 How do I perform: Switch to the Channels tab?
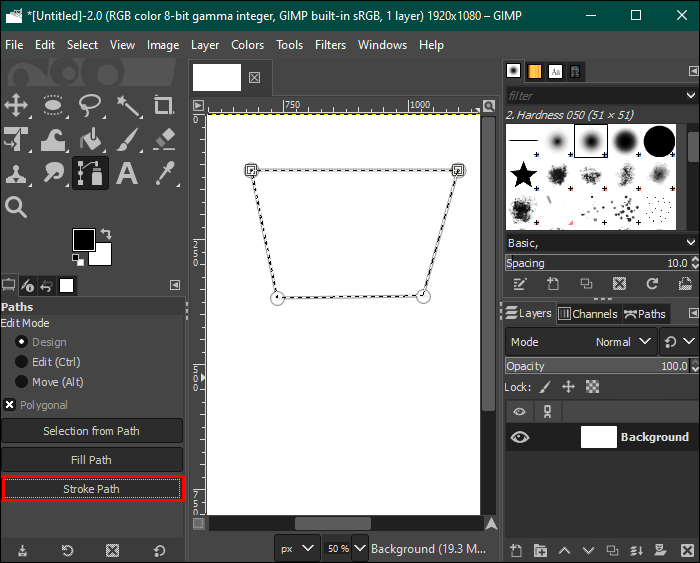[x=588, y=314]
